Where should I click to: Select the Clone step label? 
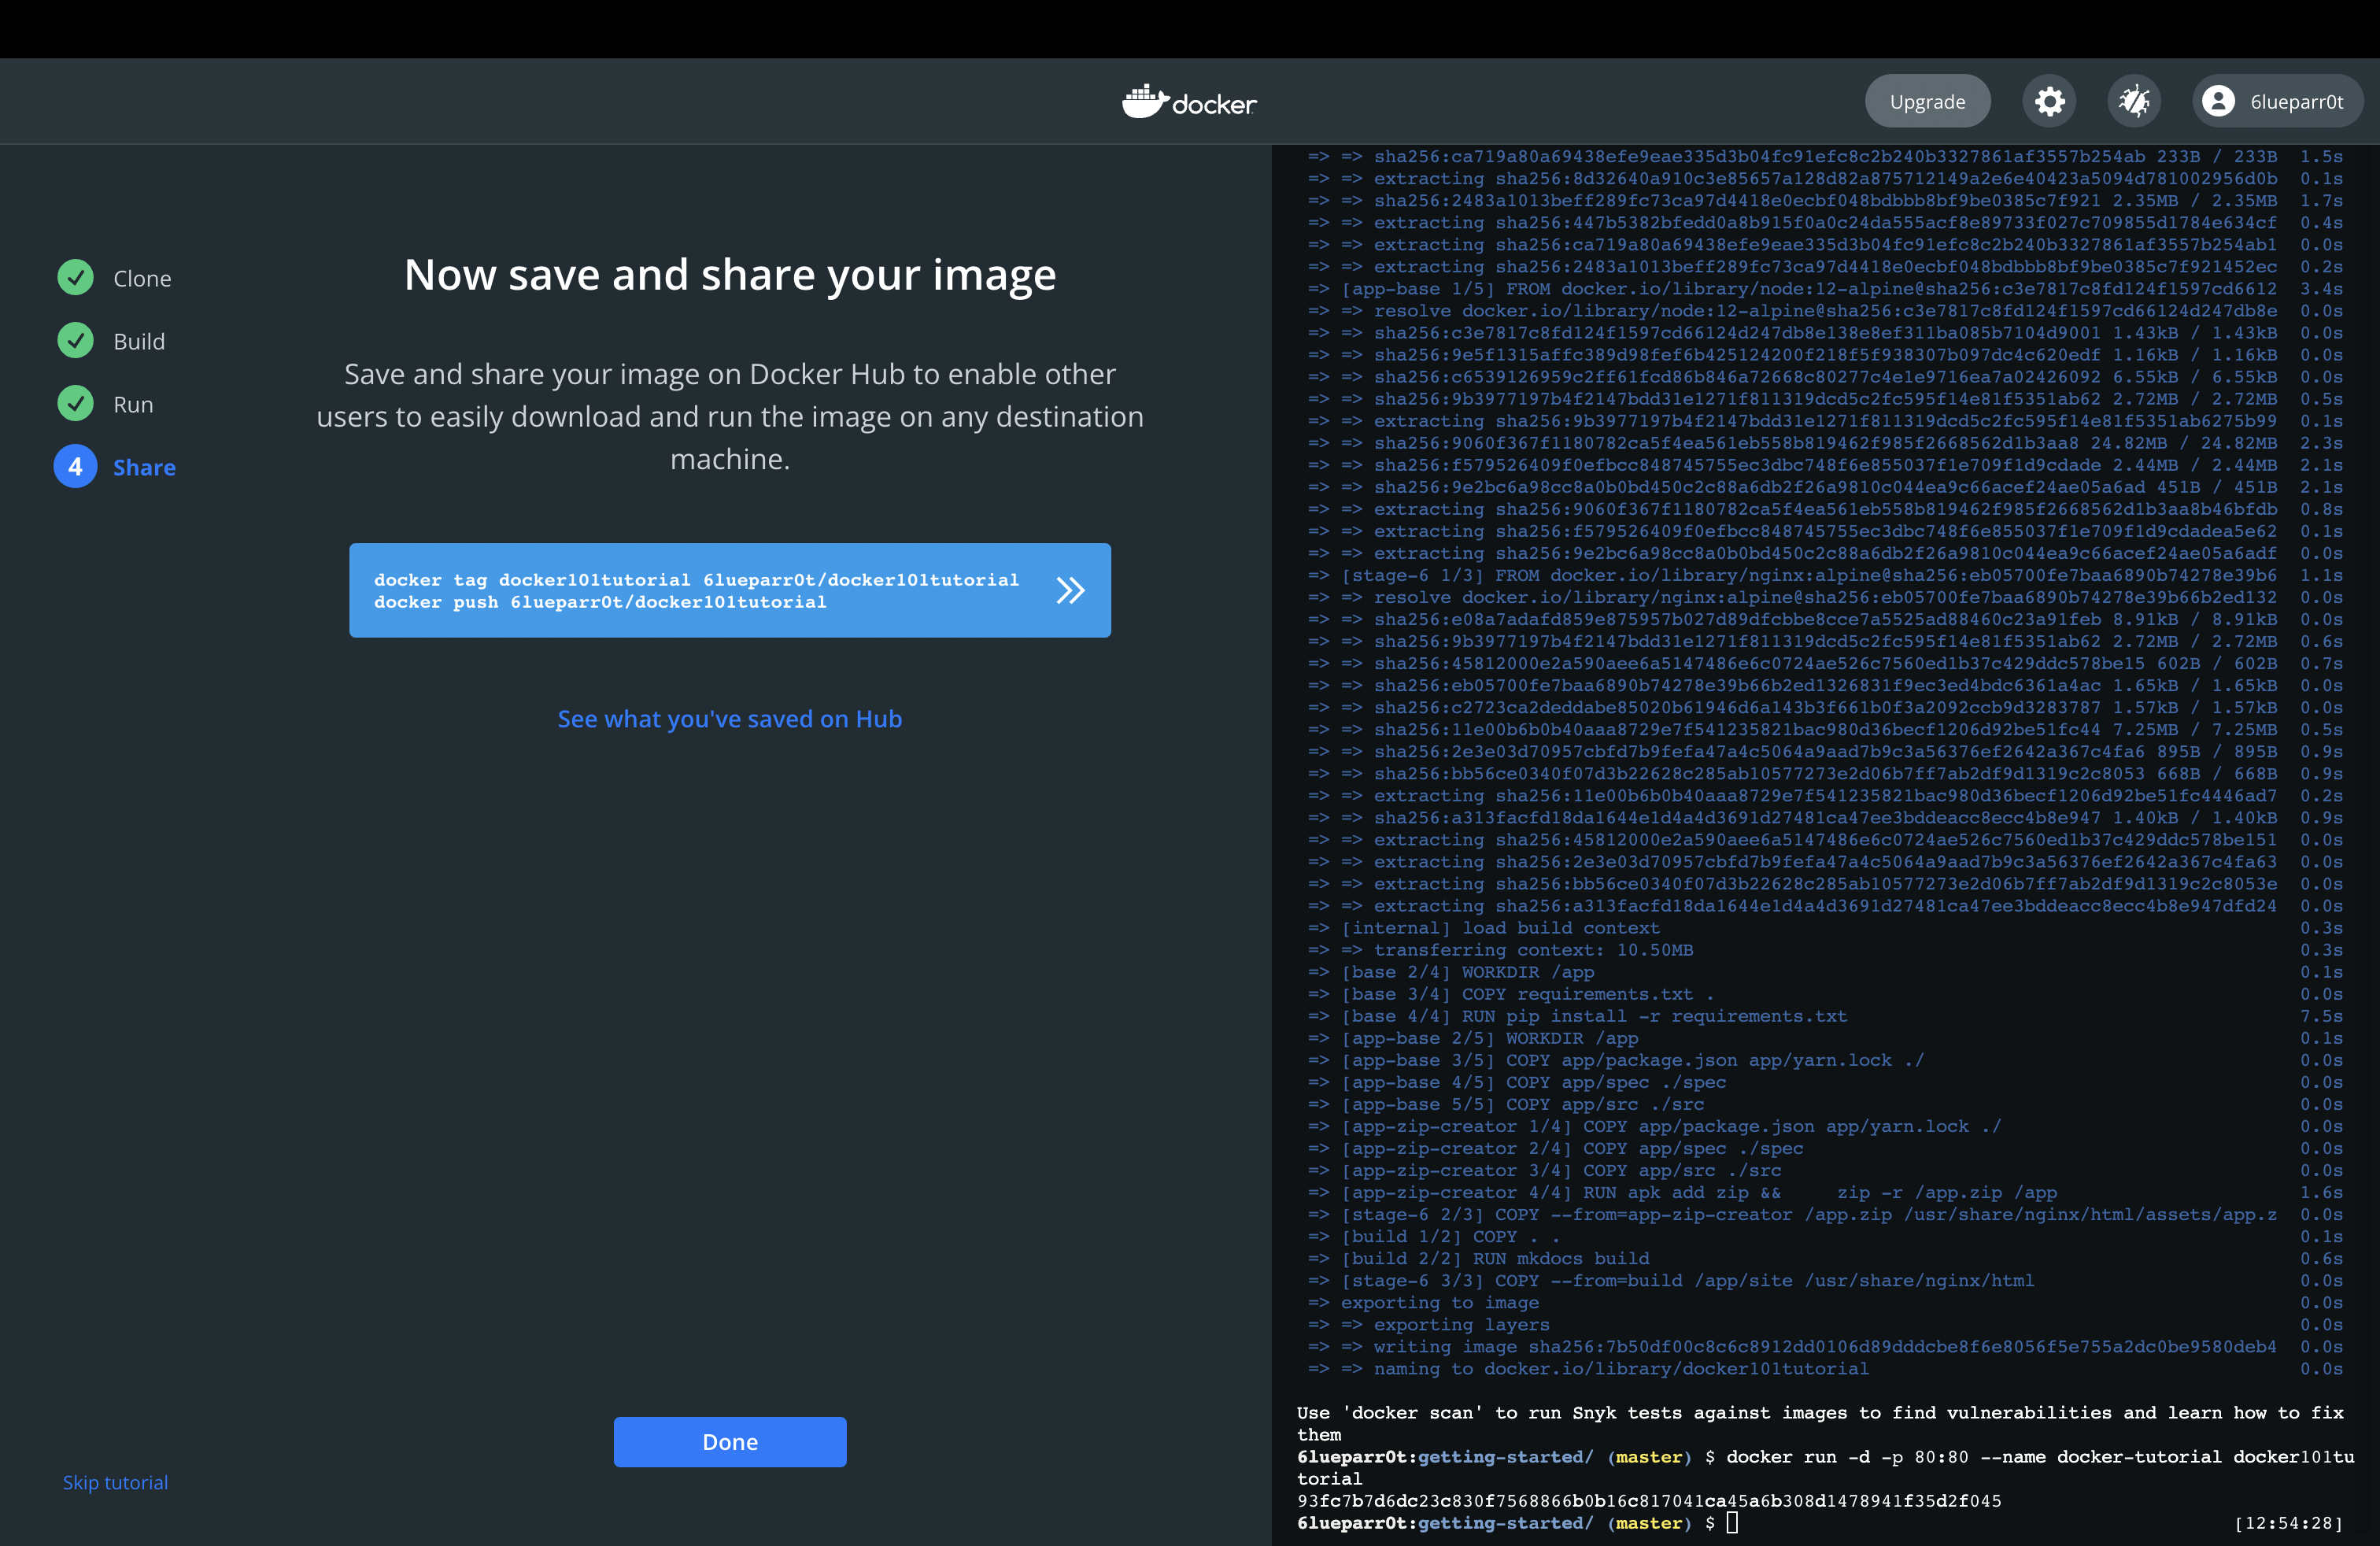(142, 278)
